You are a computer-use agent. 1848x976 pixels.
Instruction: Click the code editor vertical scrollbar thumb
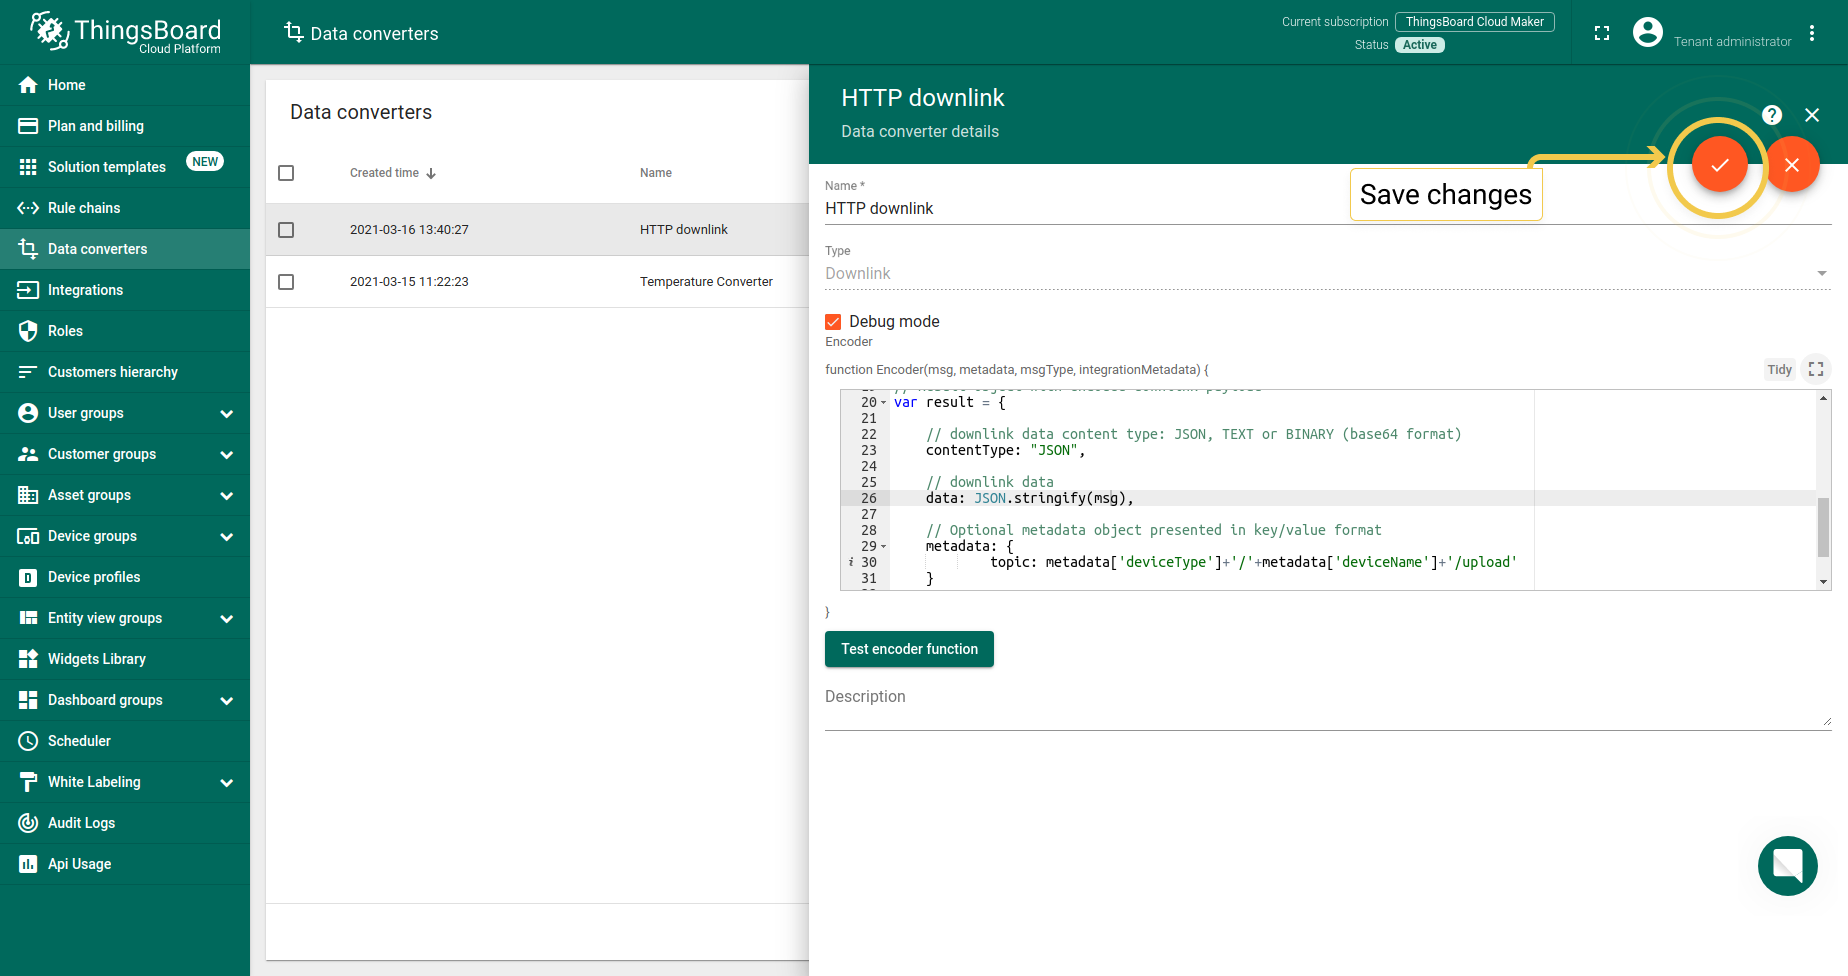pyautogui.click(x=1823, y=526)
